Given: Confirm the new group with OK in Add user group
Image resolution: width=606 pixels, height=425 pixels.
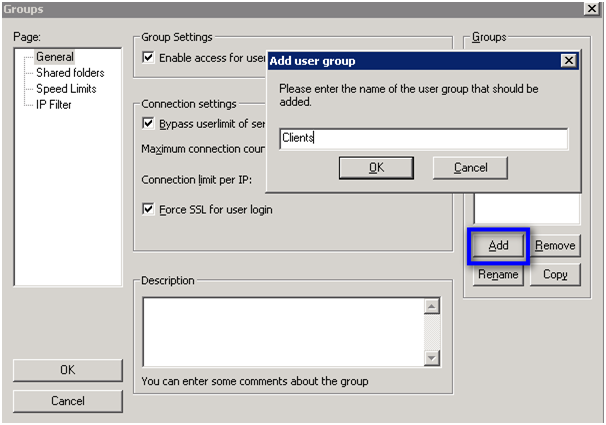Looking at the screenshot, I should coord(376,167).
